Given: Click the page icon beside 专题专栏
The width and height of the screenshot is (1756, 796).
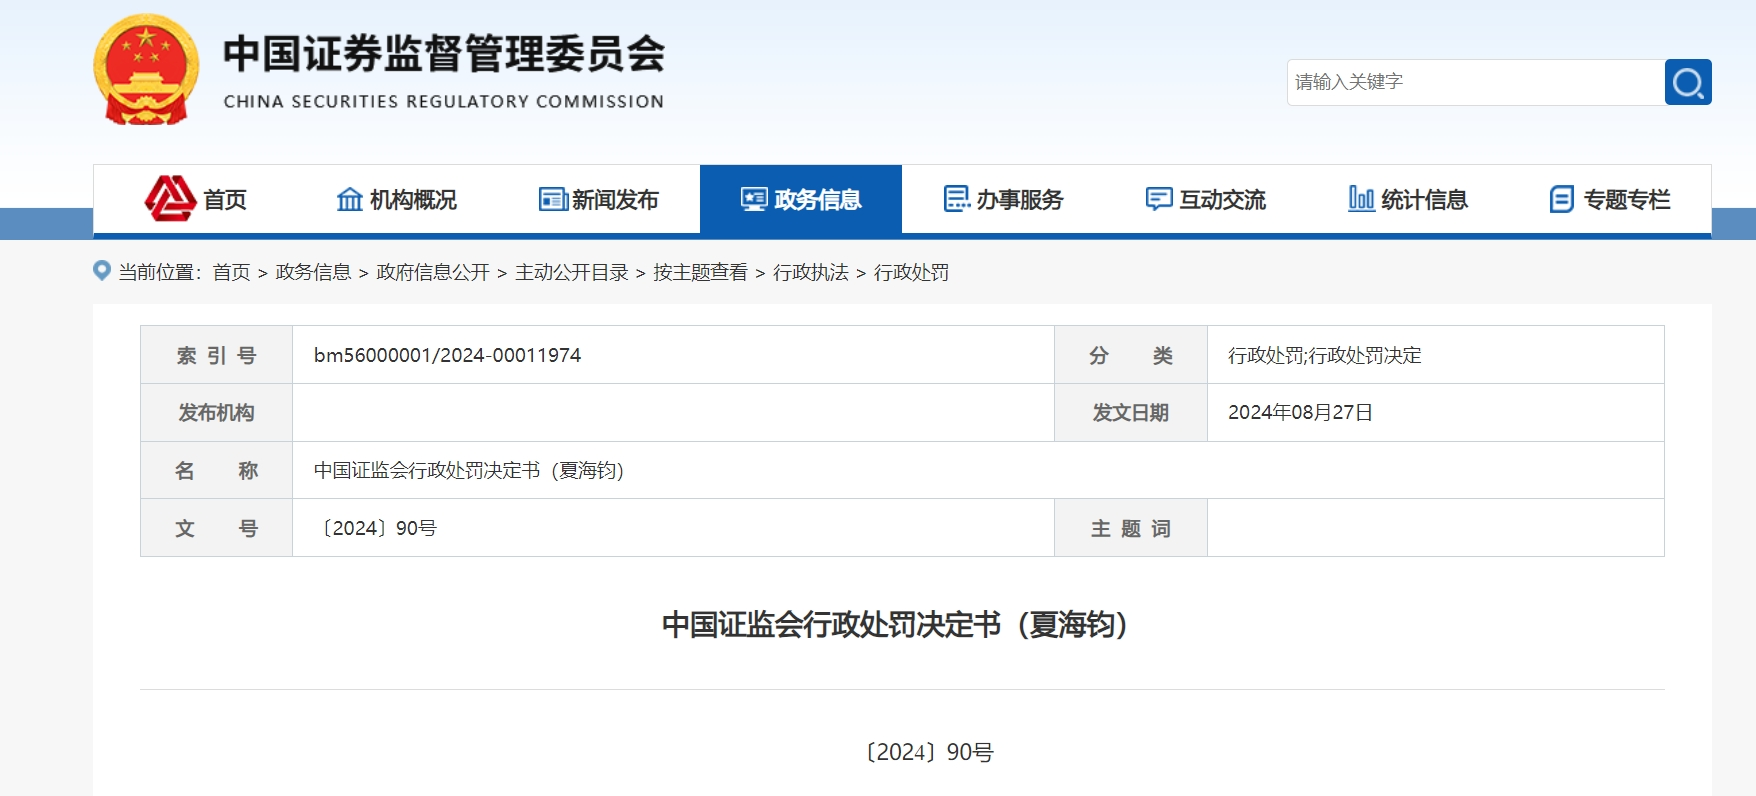Looking at the screenshot, I should pyautogui.click(x=1561, y=199).
